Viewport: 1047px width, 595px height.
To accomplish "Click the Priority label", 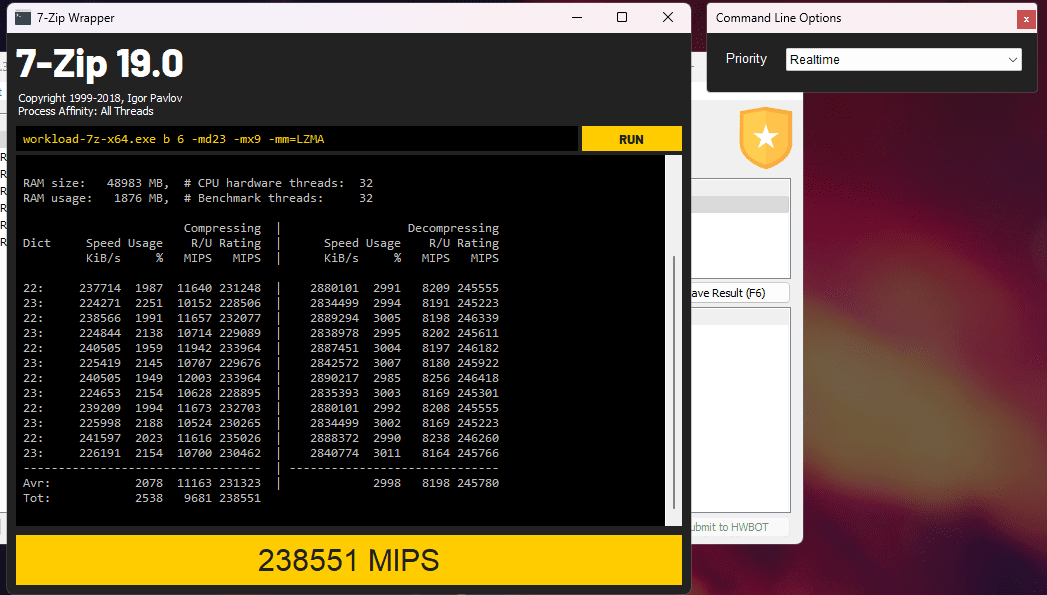I will coord(746,59).
